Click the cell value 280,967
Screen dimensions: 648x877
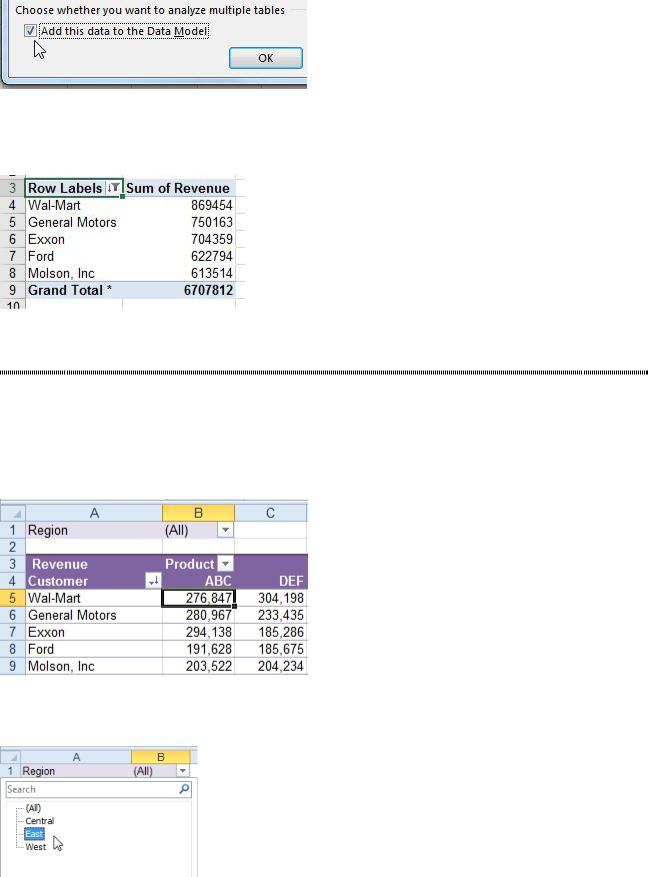coord(209,615)
